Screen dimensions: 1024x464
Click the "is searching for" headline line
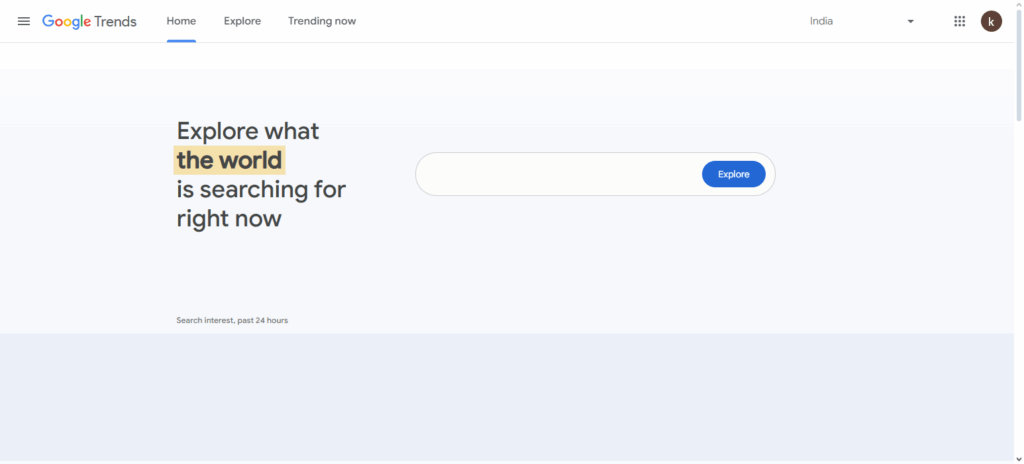click(x=261, y=189)
